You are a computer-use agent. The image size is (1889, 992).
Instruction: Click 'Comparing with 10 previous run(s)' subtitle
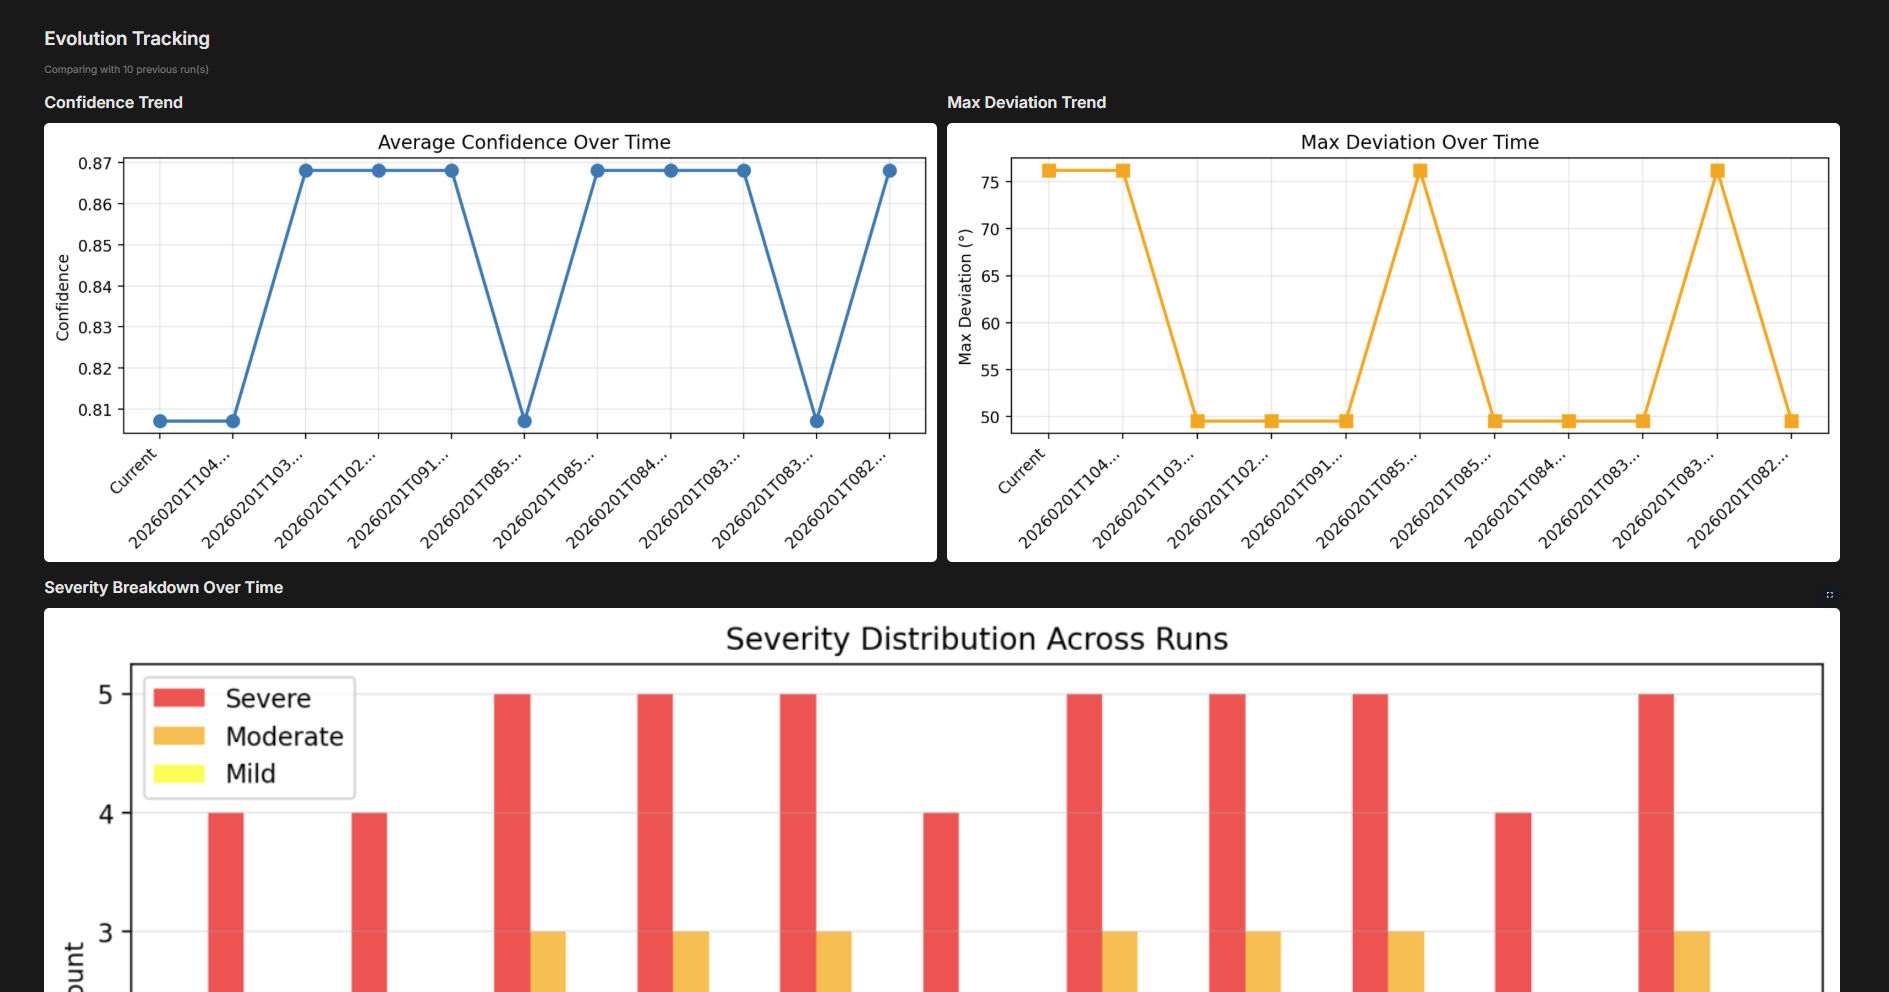pos(126,70)
